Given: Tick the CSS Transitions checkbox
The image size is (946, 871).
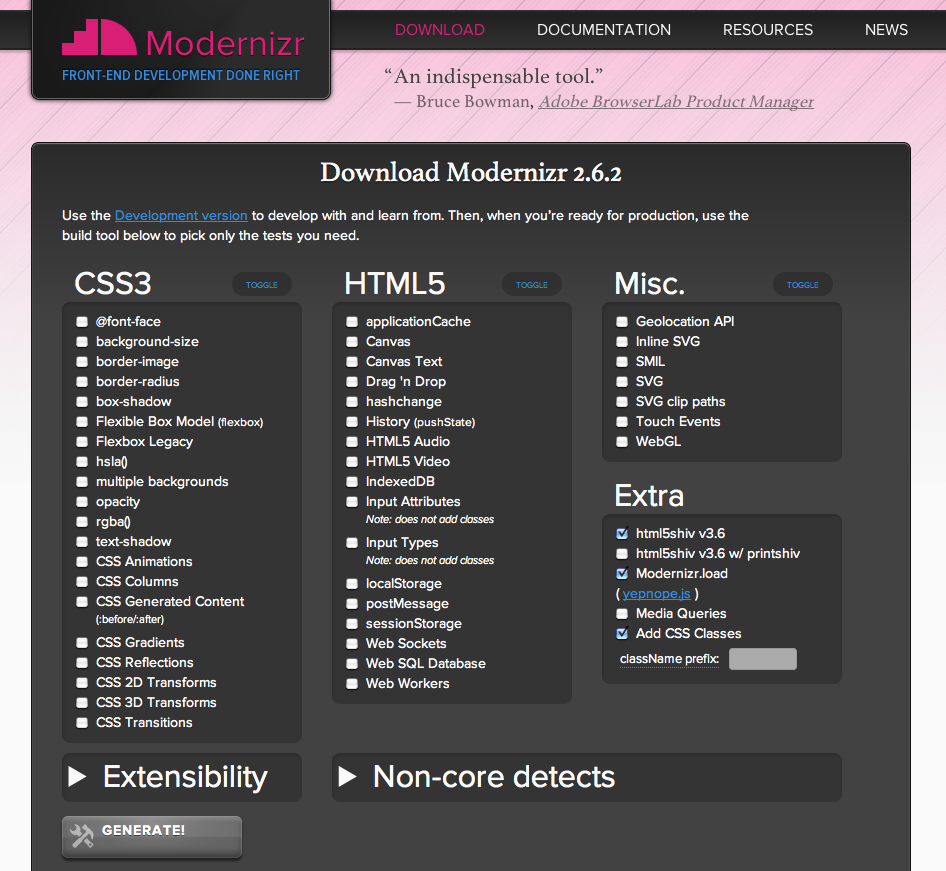Looking at the screenshot, I should point(82,723).
